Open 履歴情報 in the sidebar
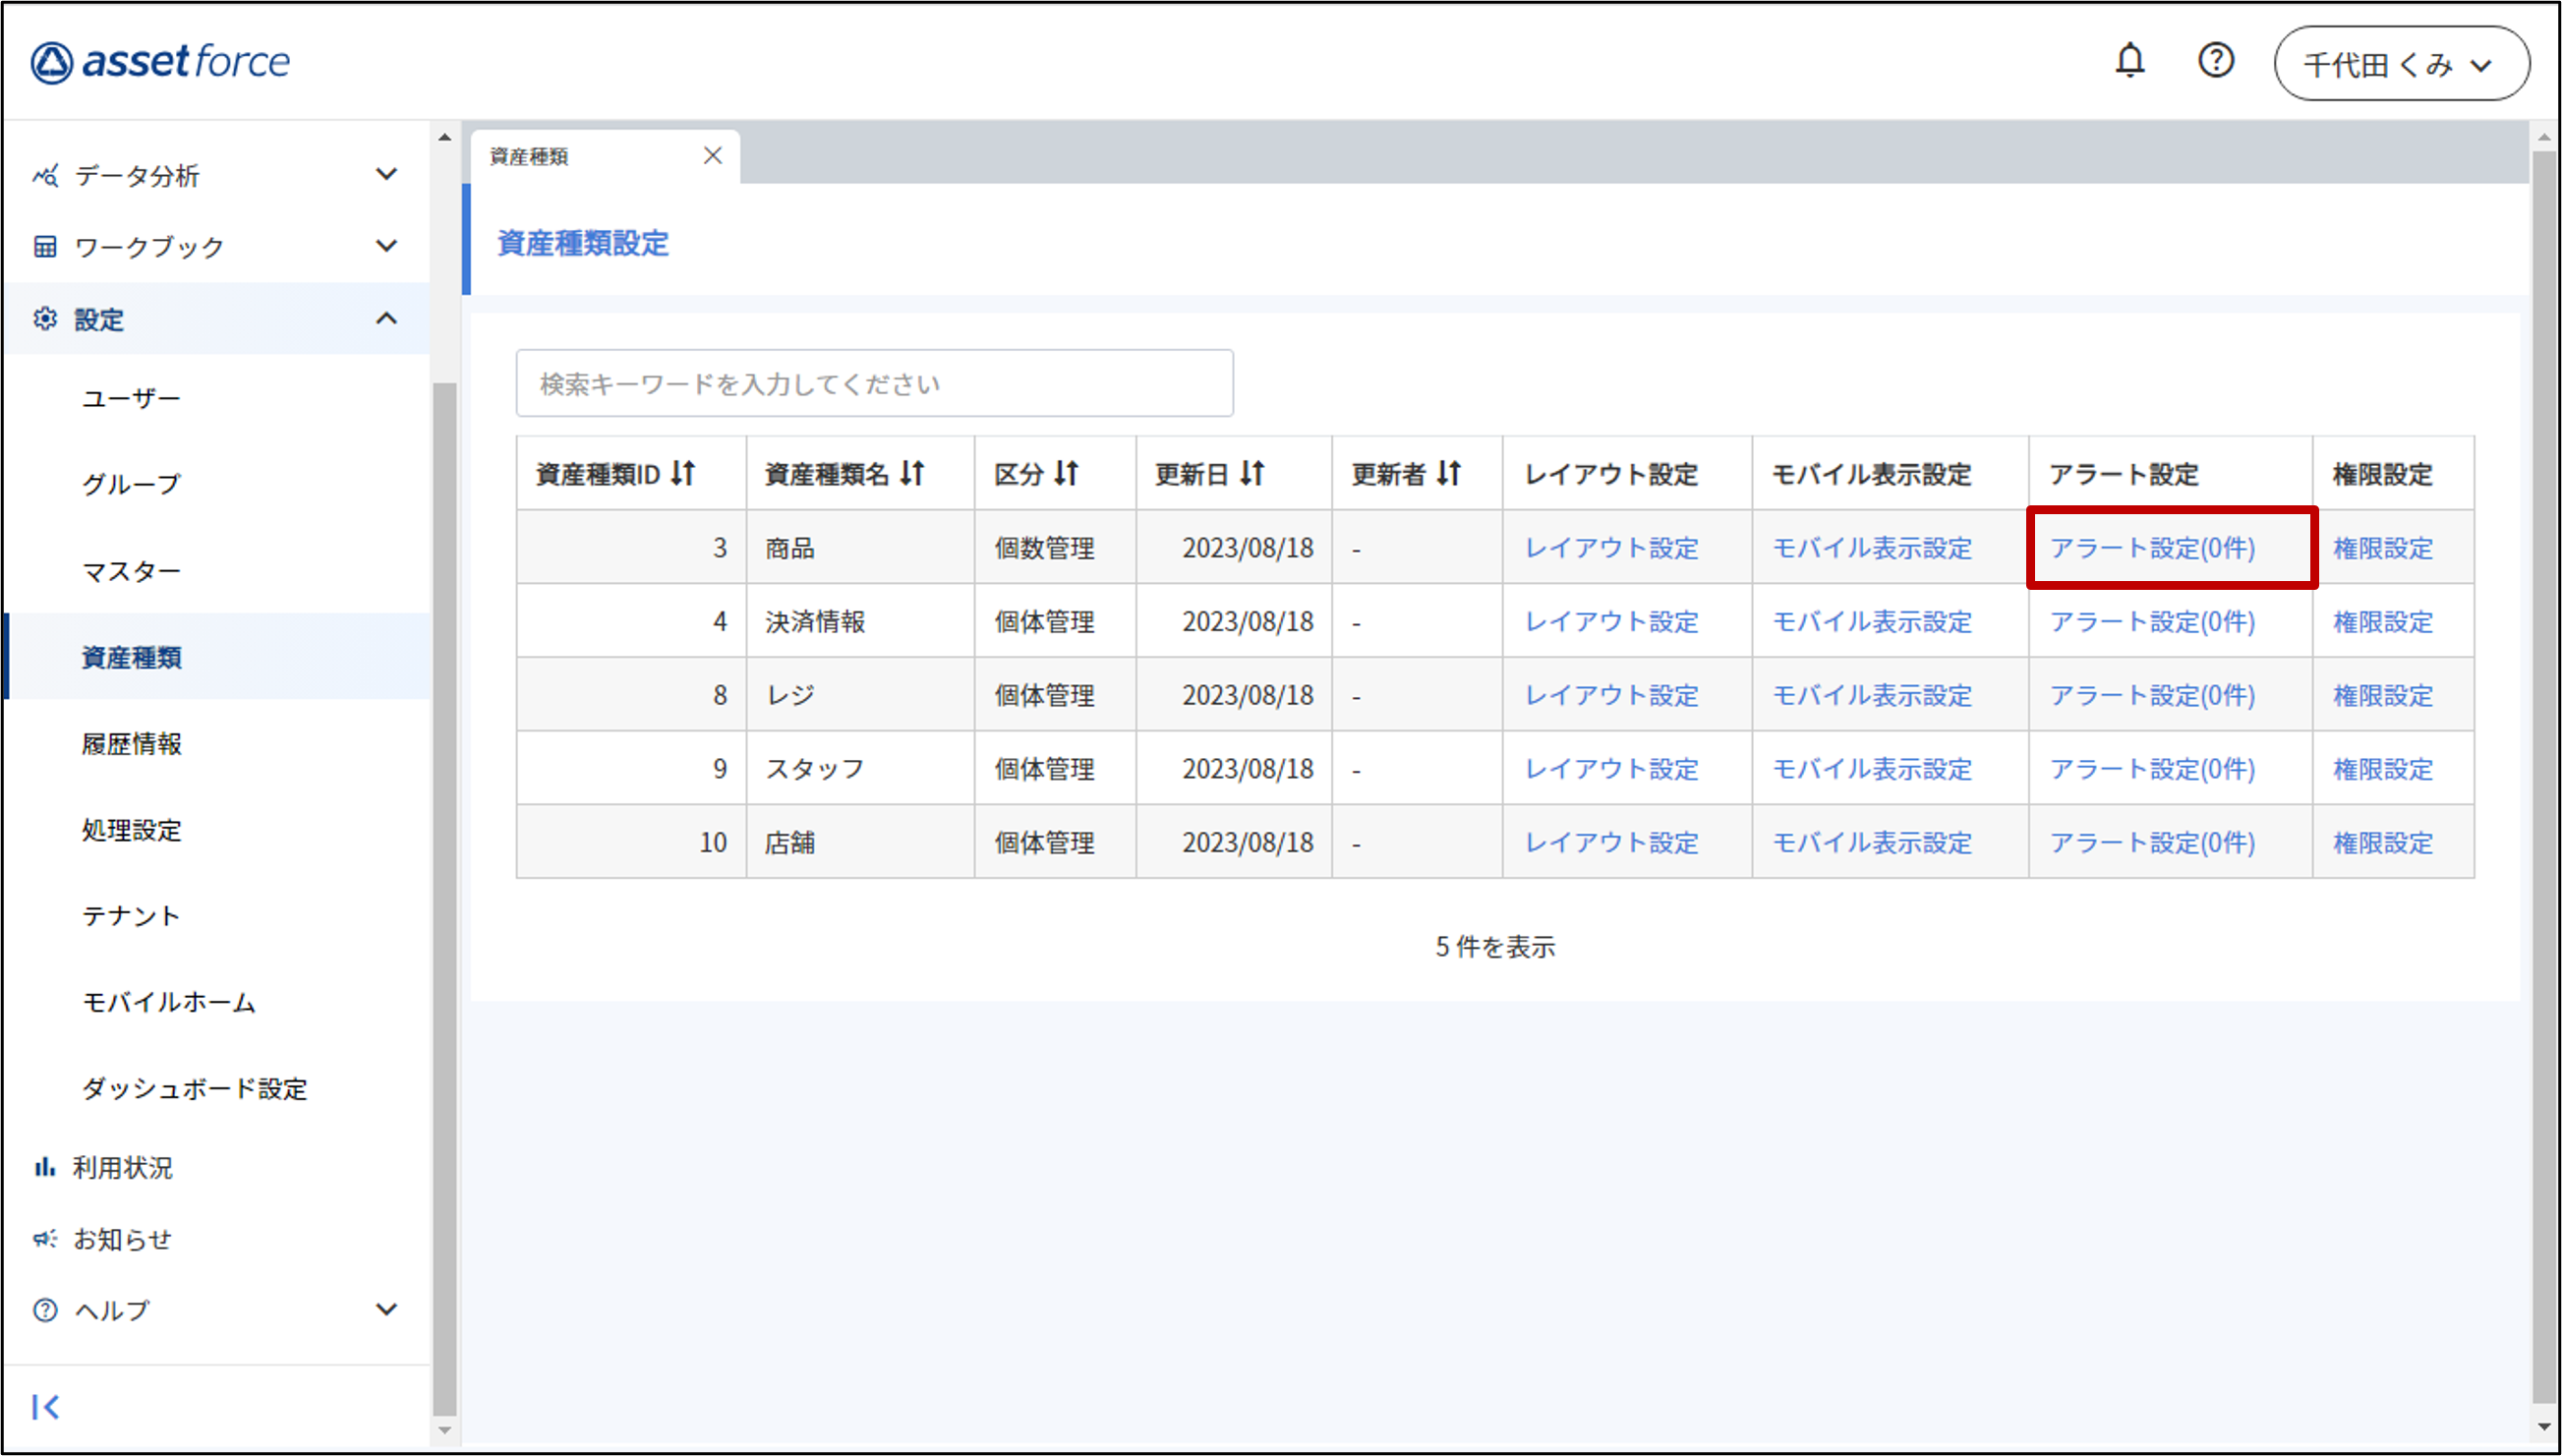The image size is (2562, 1456). point(131,743)
